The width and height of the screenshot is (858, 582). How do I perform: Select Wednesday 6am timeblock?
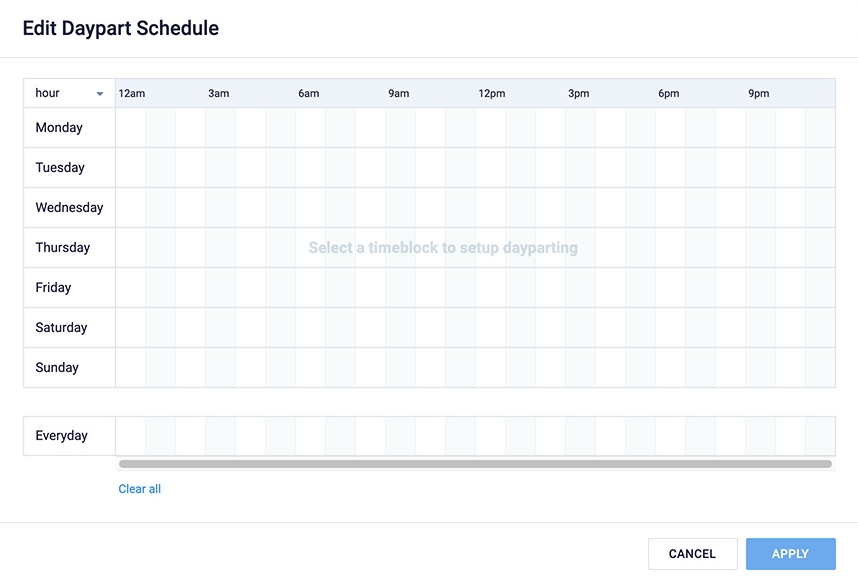[311, 208]
